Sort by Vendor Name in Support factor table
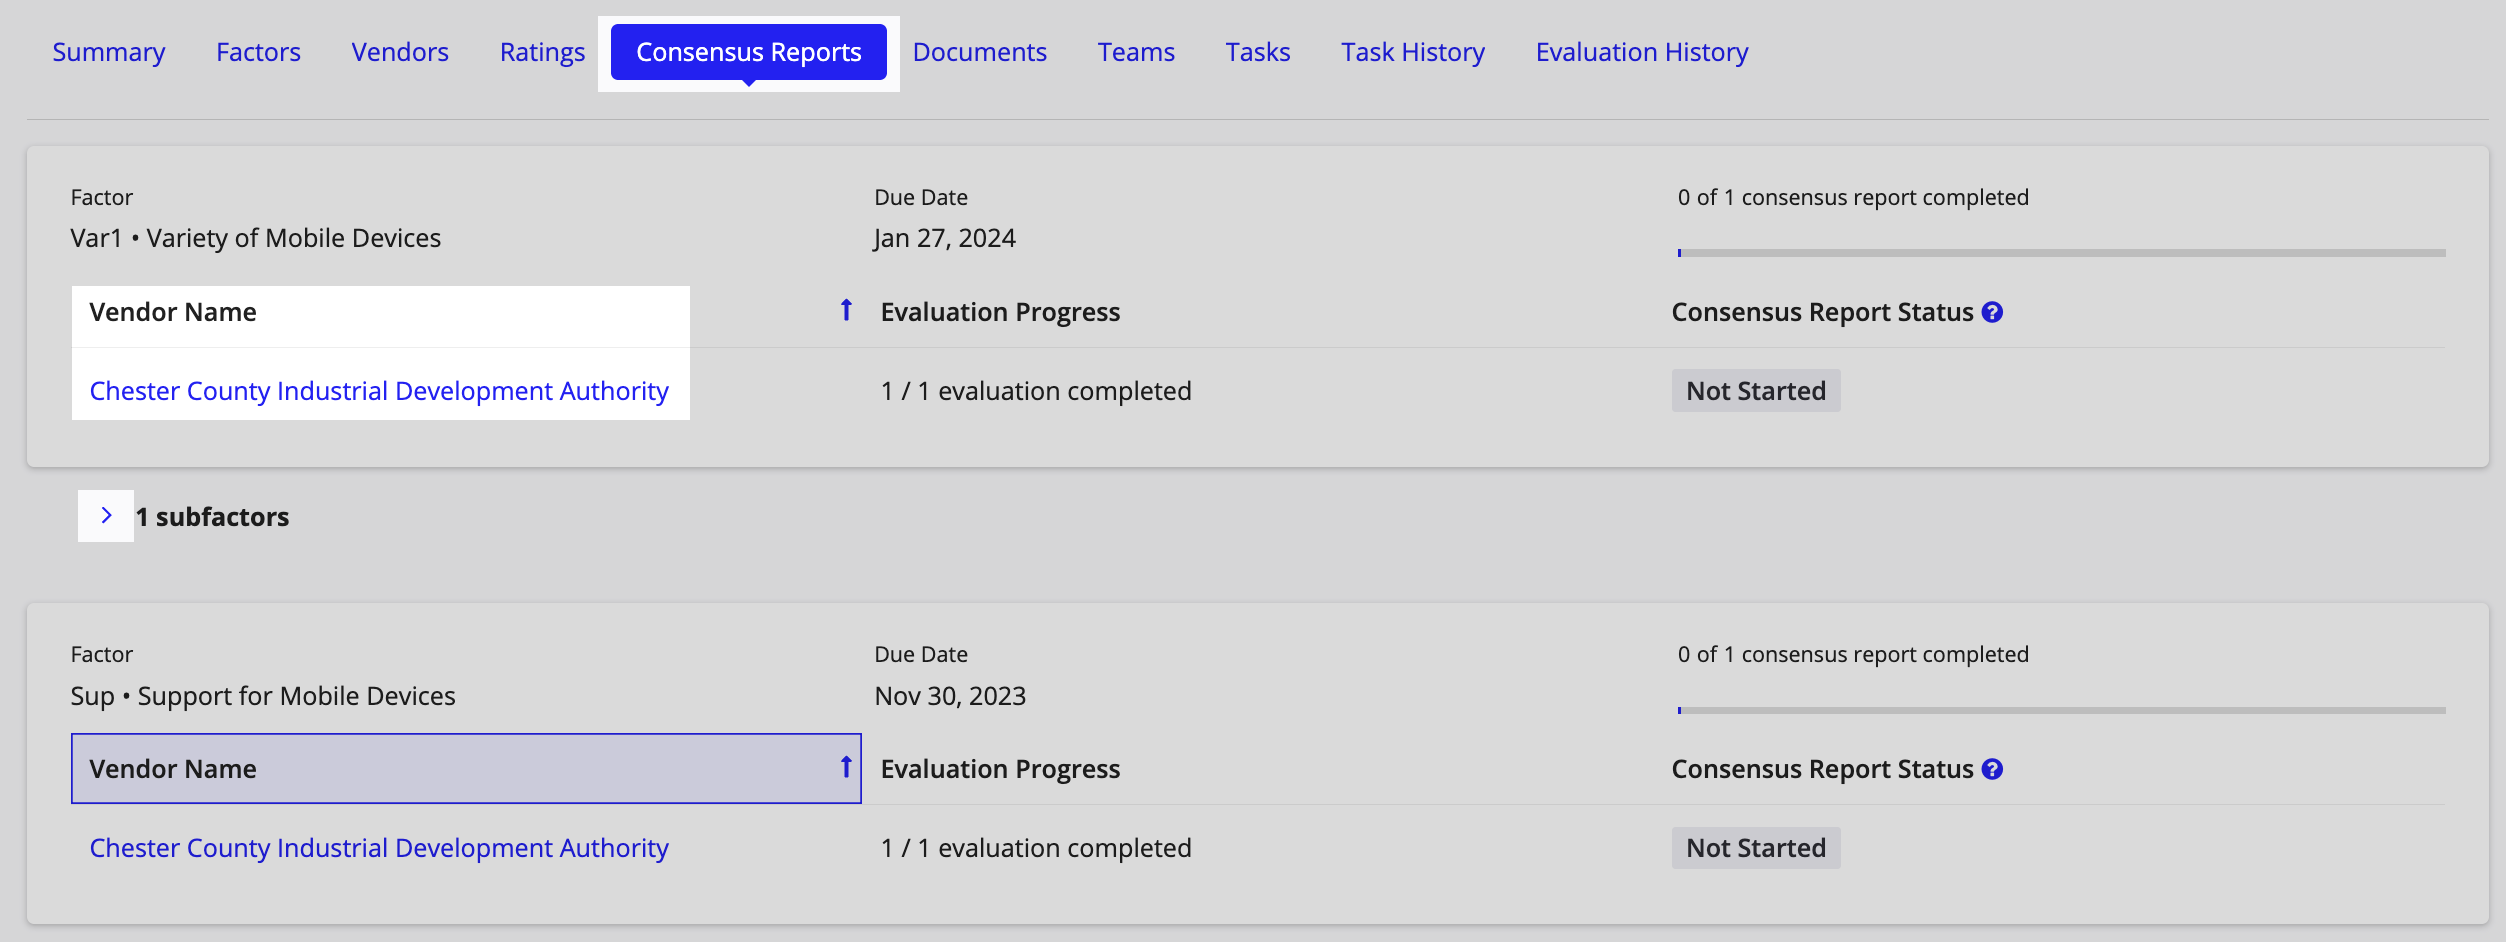Image resolution: width=2506 pixels, height=942 pixels. [466, 769]
